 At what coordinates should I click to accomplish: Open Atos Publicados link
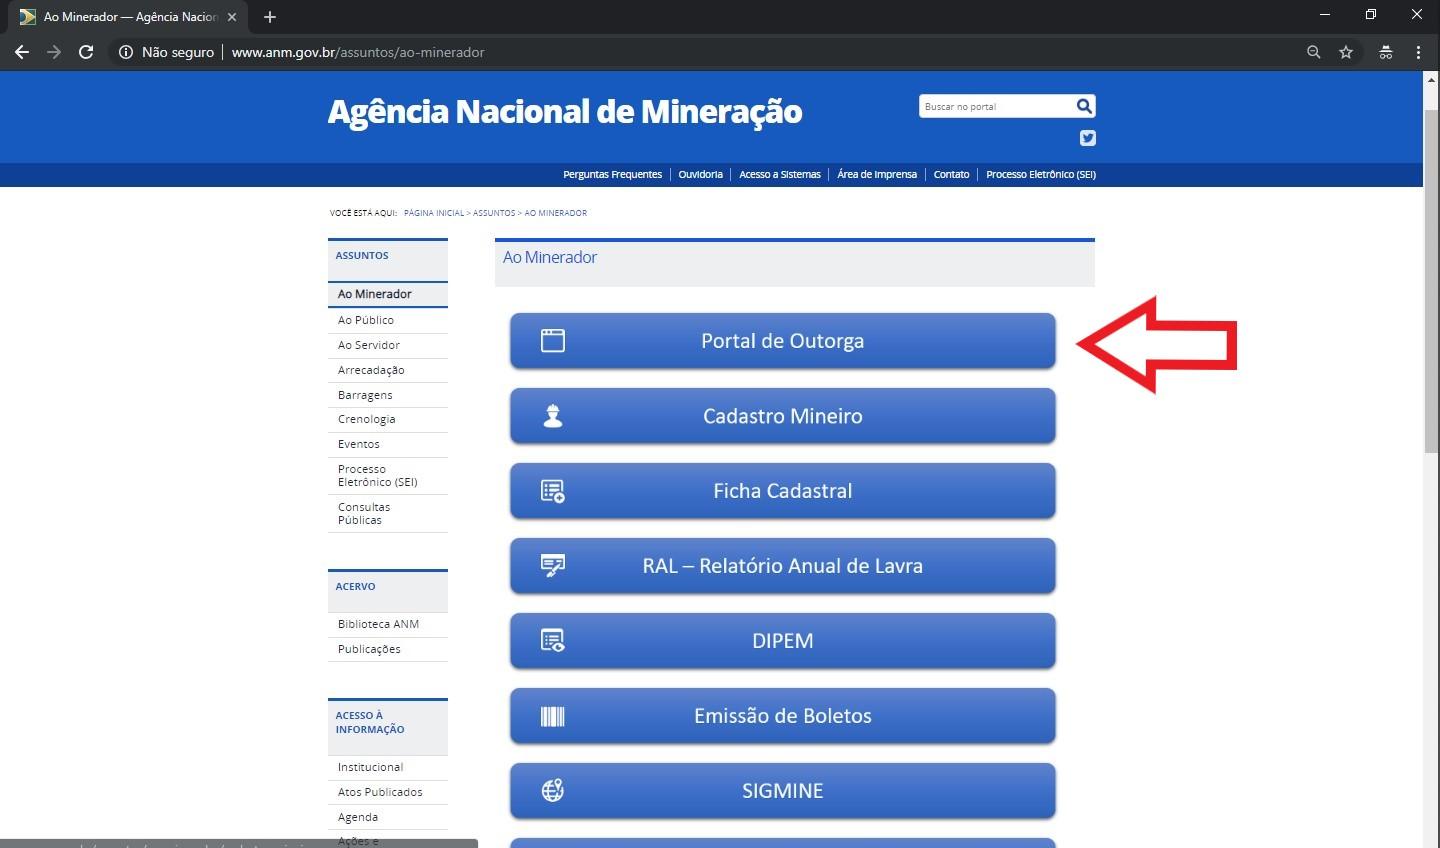388,792
